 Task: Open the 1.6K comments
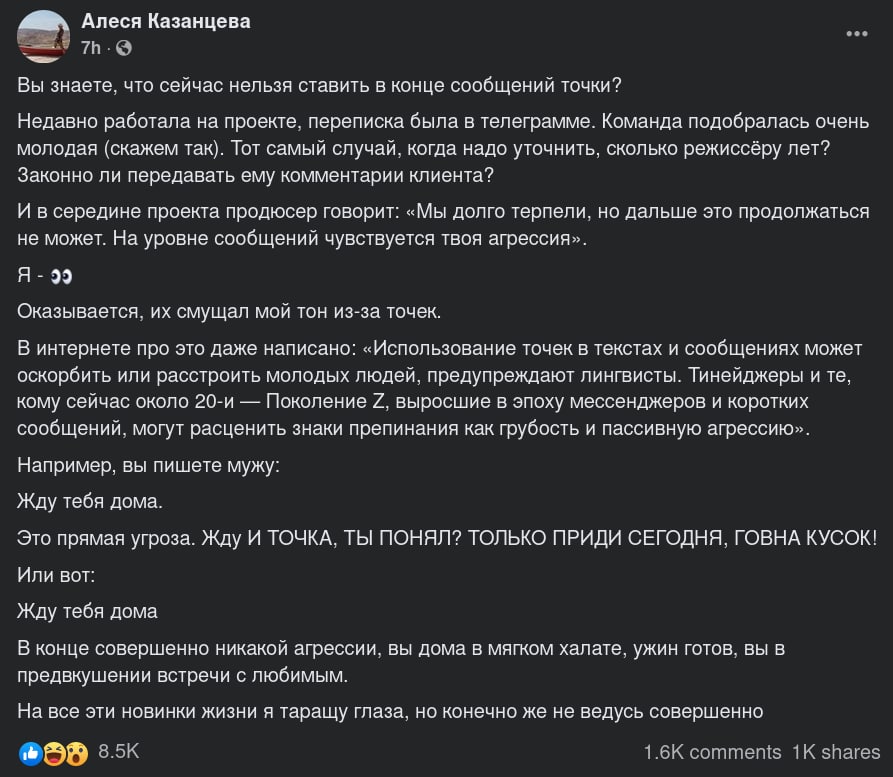(712, 752)
